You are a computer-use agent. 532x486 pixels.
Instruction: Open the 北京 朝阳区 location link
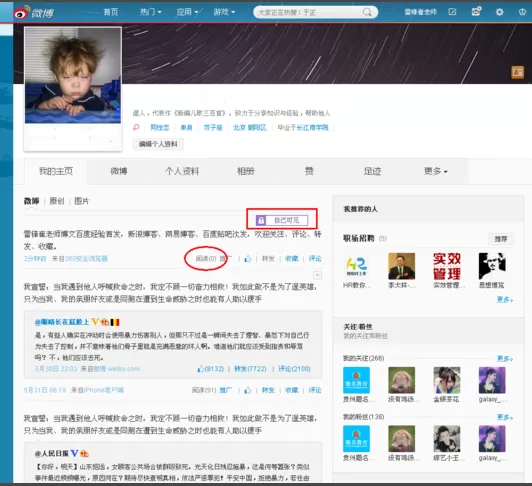[x=250, y=128]
